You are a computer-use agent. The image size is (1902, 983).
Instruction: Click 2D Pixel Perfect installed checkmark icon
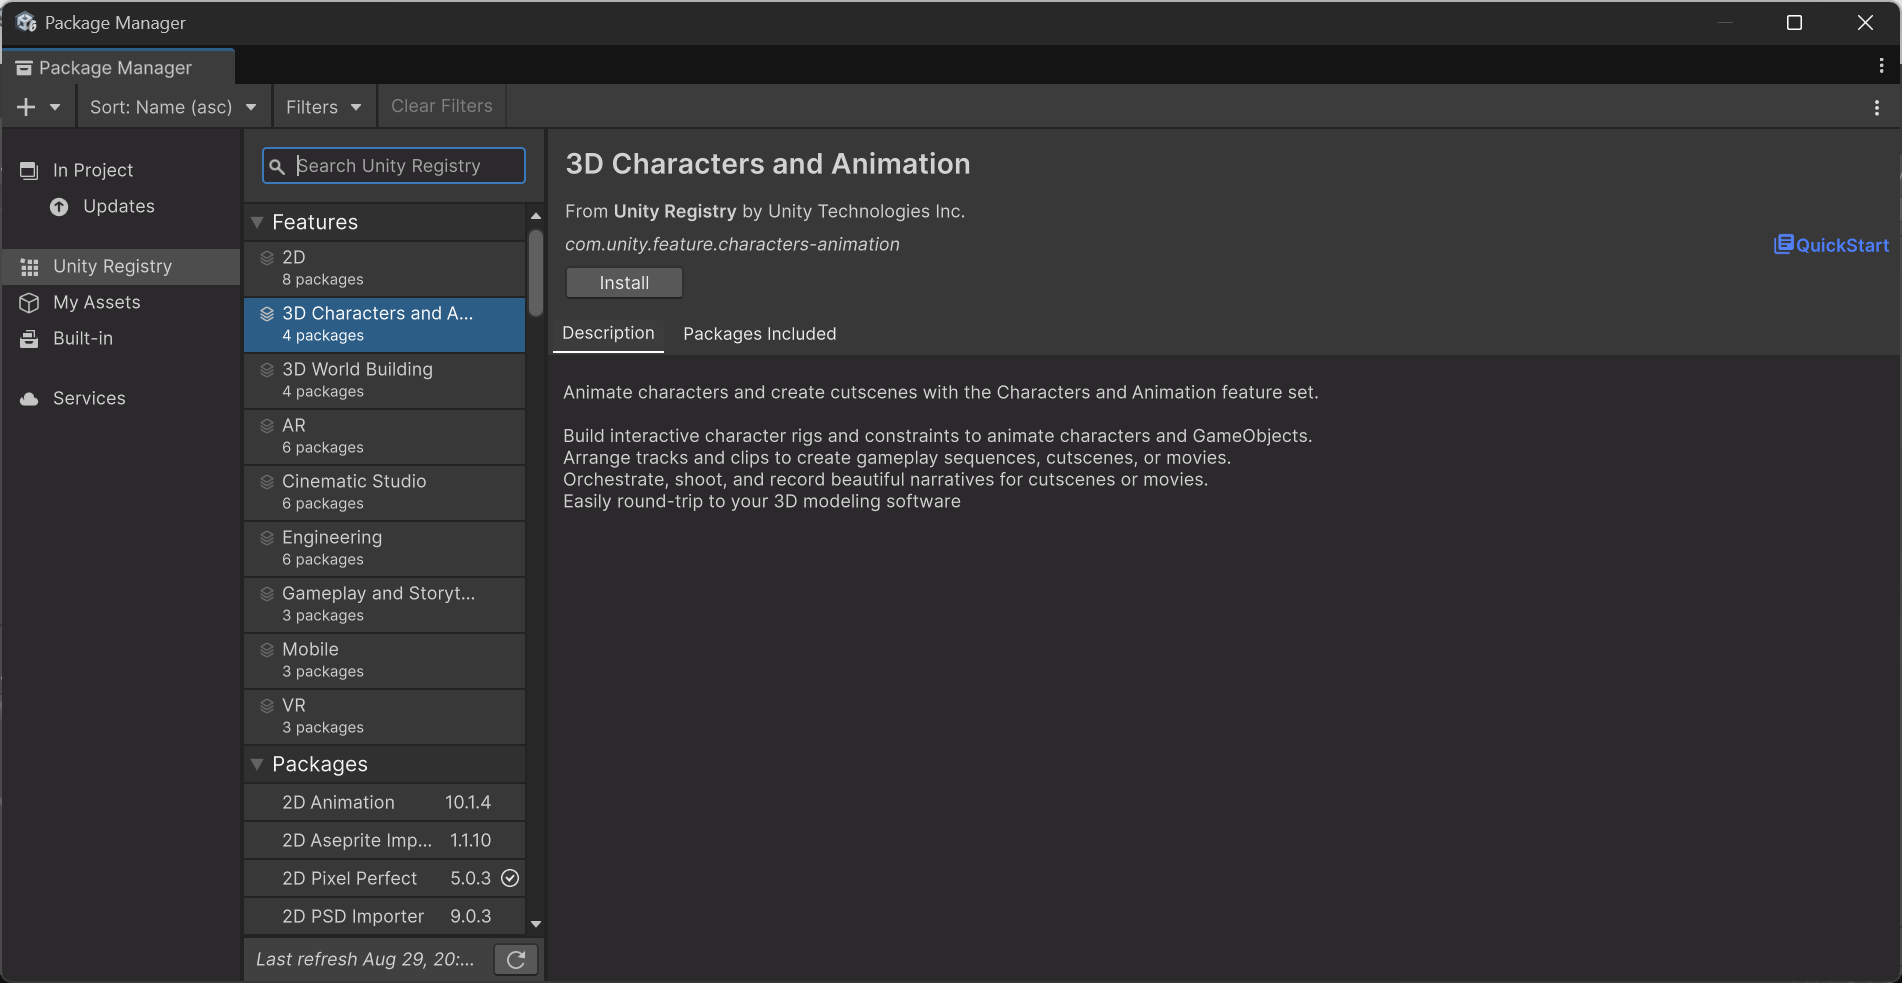pyautogui.click(x=510, y=878)
